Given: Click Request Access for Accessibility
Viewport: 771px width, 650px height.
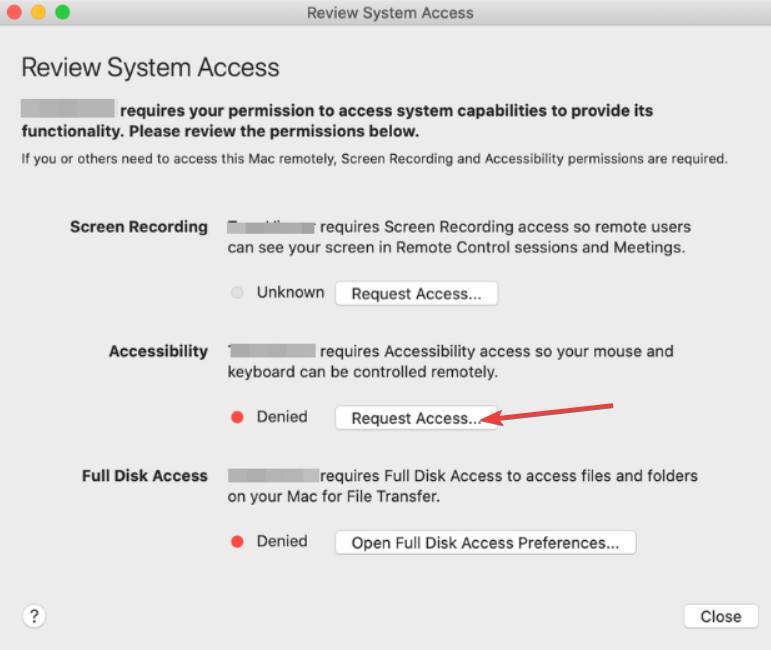Looking at the screenshot, I should coord(416,418).
